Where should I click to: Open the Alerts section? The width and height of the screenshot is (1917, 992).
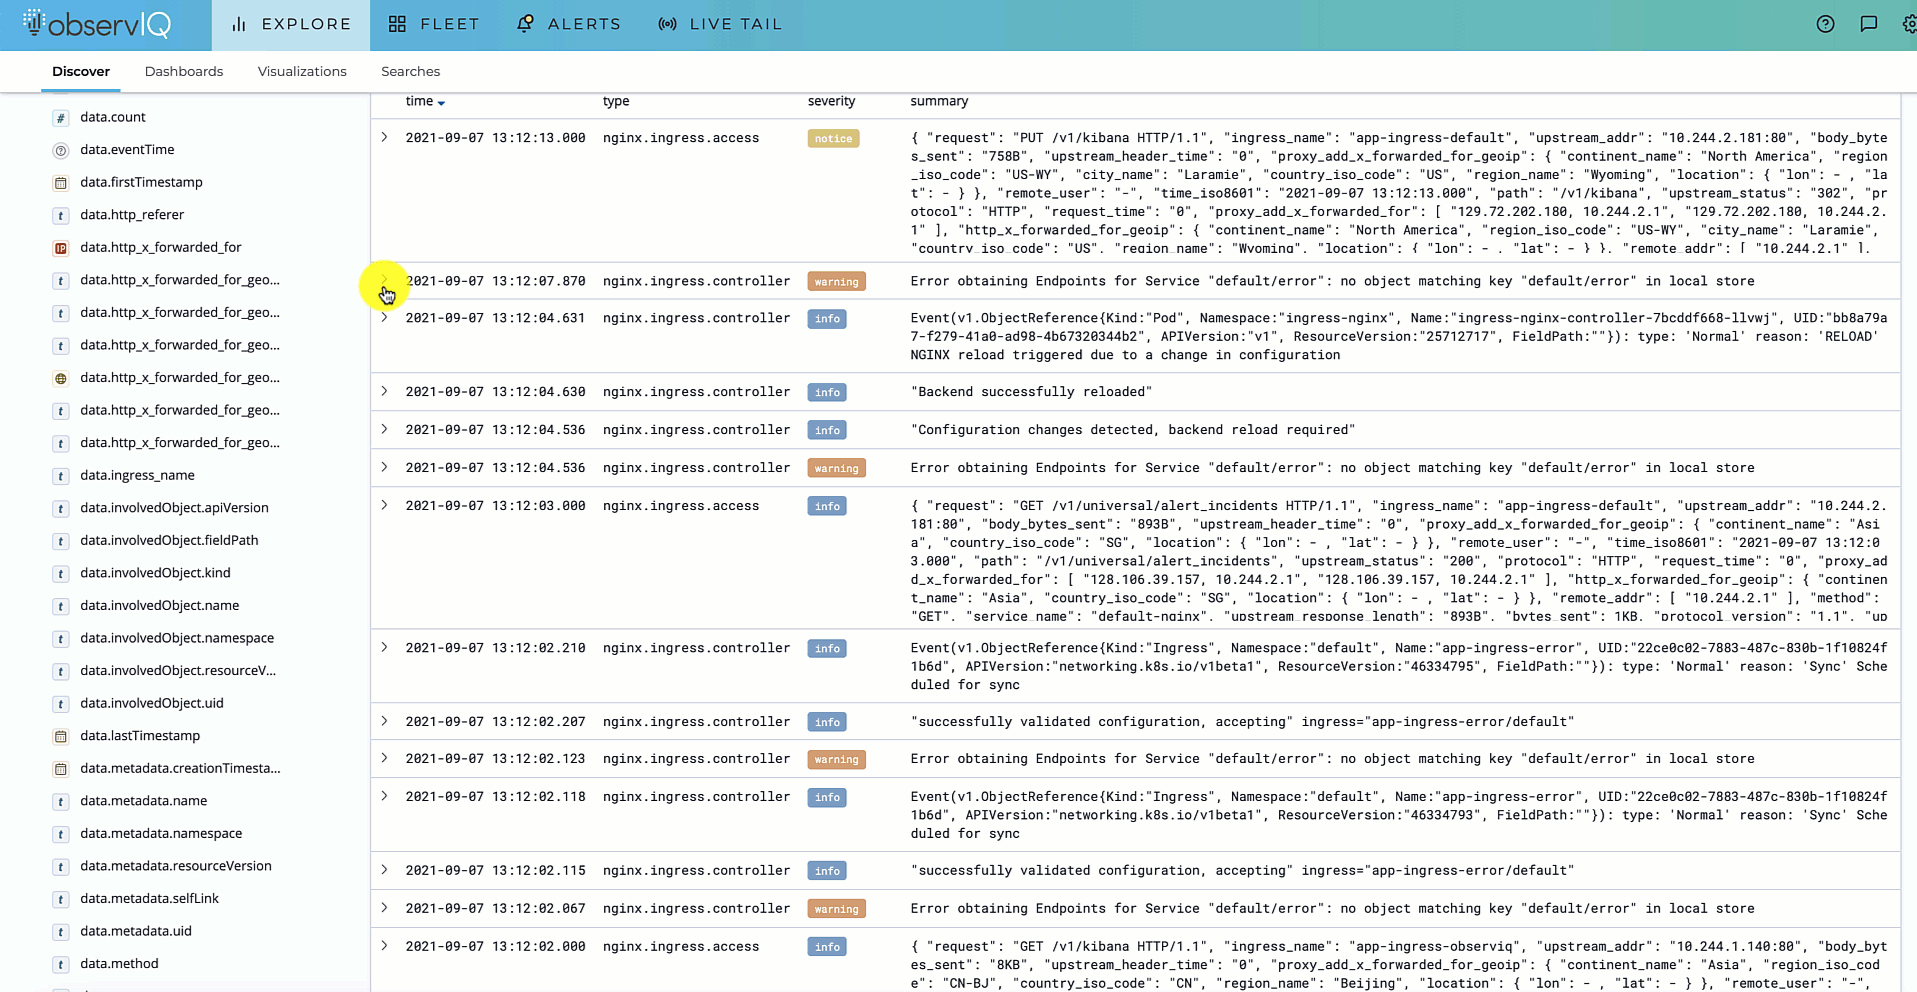pos(568,24)
